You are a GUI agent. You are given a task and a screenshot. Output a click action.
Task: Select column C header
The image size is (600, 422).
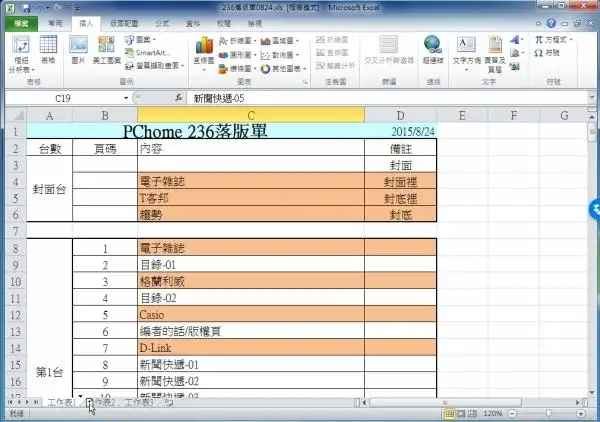tap(251, 115)
